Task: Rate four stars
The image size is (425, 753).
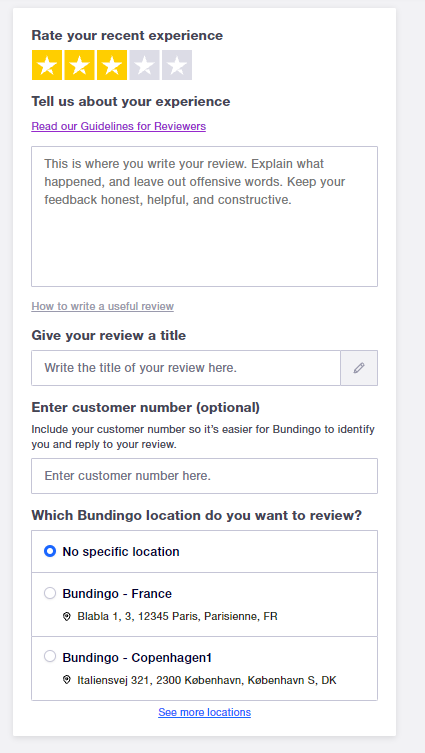Action: [145, 65]
